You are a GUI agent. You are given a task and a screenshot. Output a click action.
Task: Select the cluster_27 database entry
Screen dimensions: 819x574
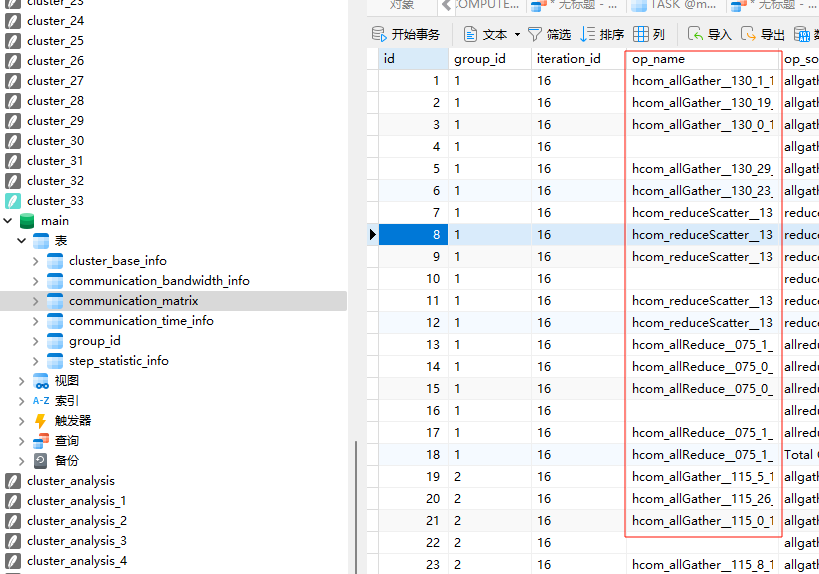tap(55, 81)
